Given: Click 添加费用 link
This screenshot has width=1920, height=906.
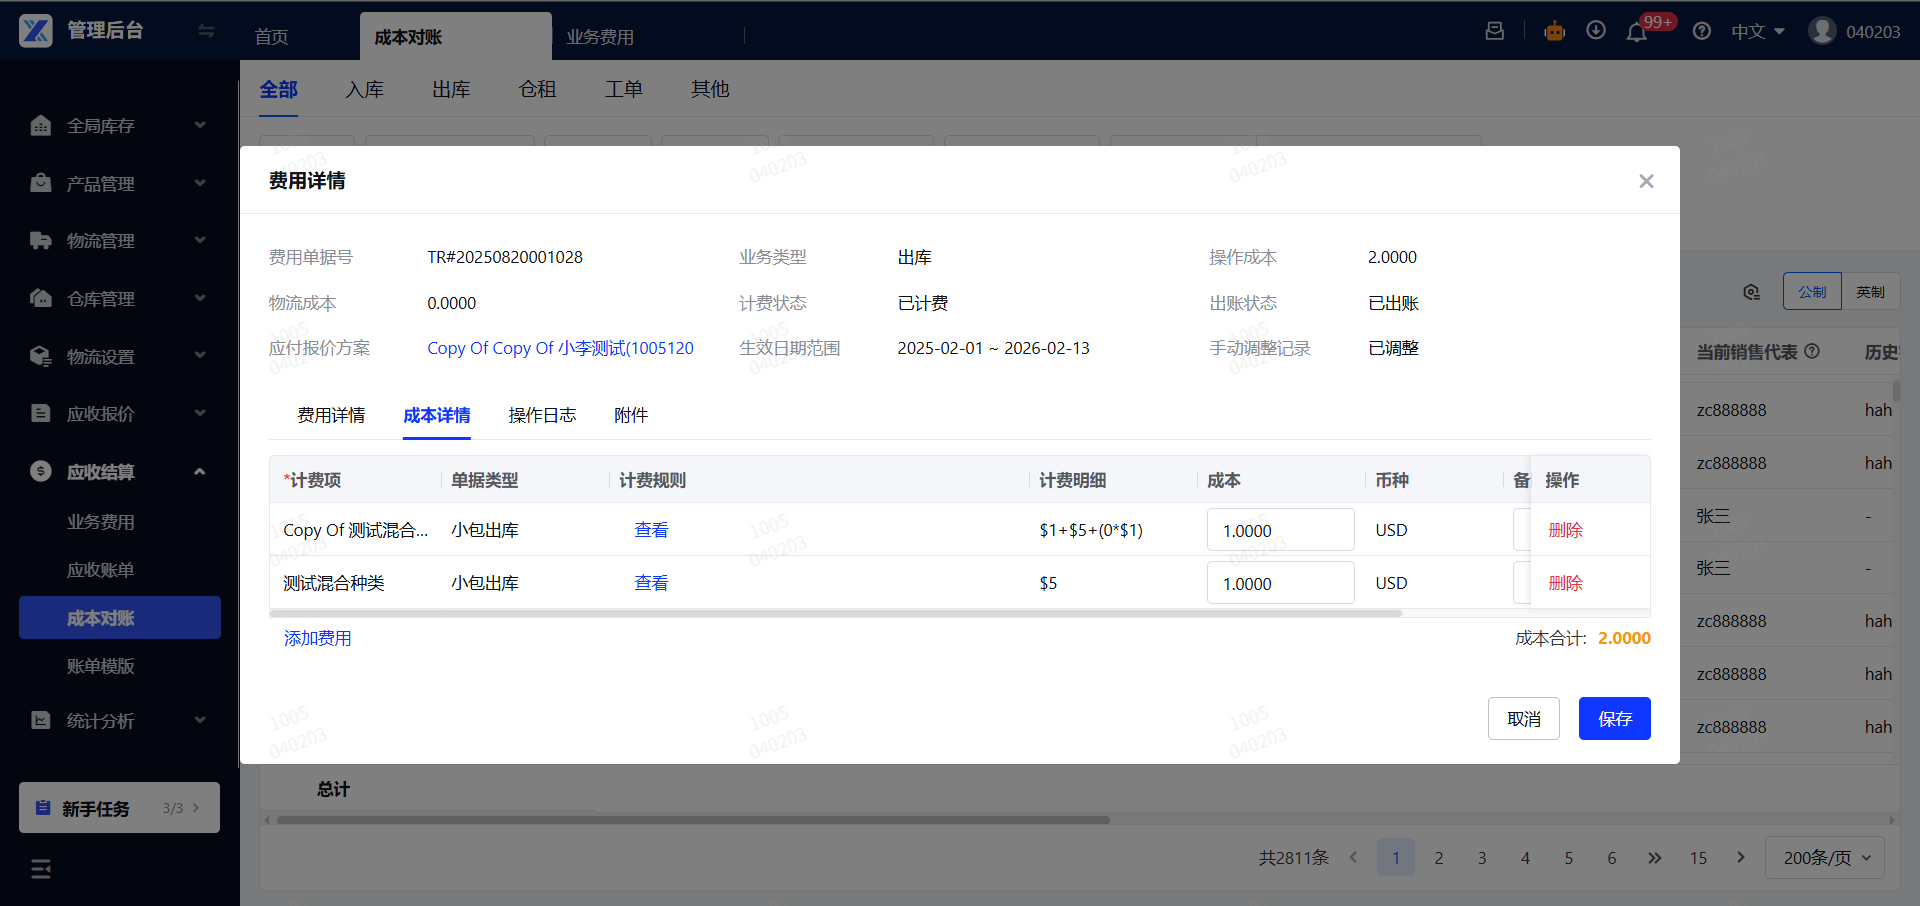Looking at the screenshot, I should pyautogui.click(x=318, y=638).
